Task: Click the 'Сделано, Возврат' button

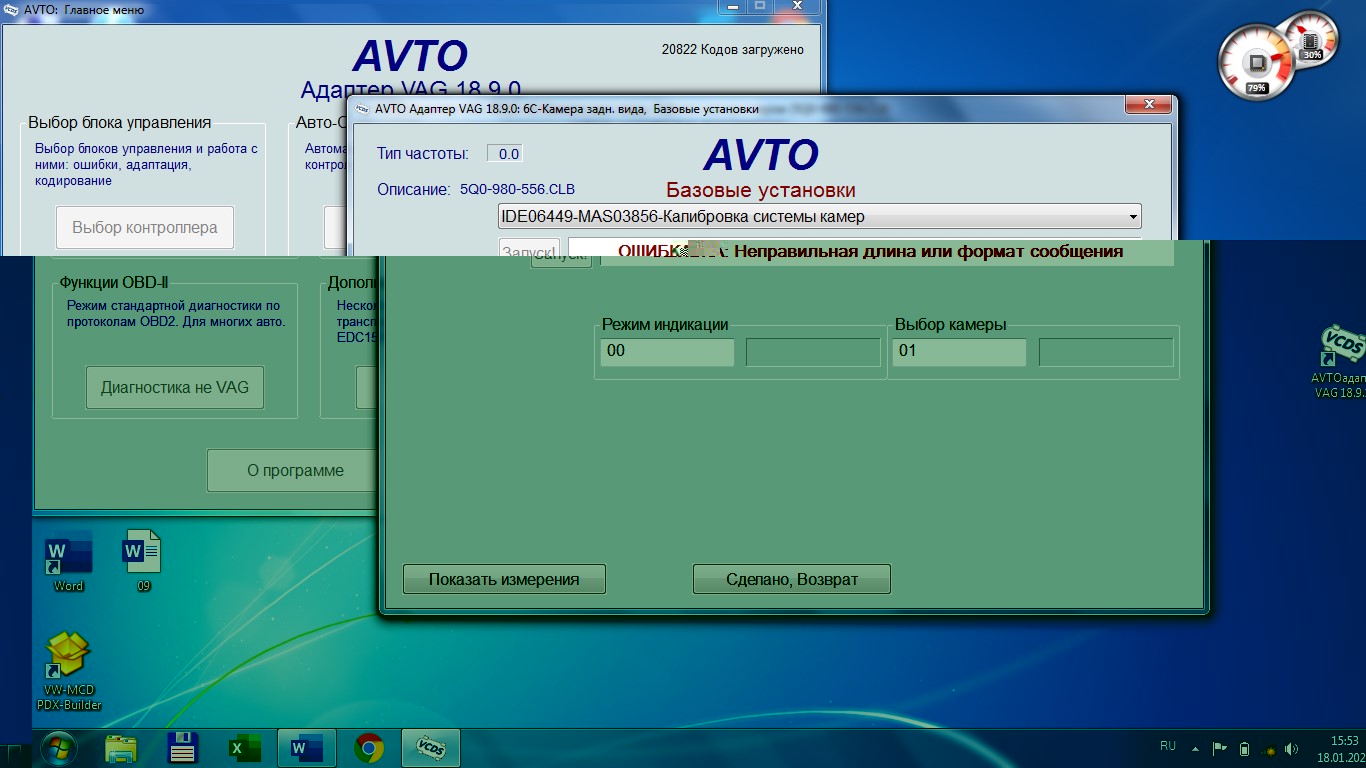Action: (791, 579)
